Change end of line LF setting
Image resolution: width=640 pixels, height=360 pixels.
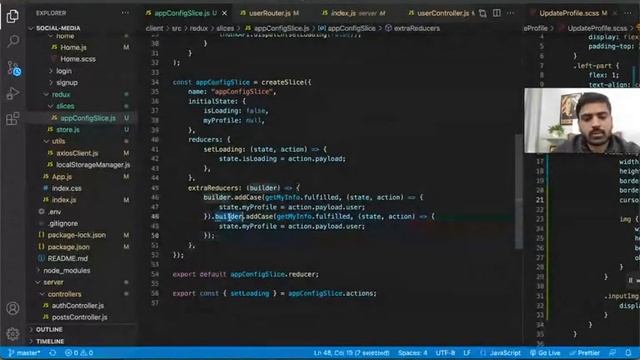(467, 353)
